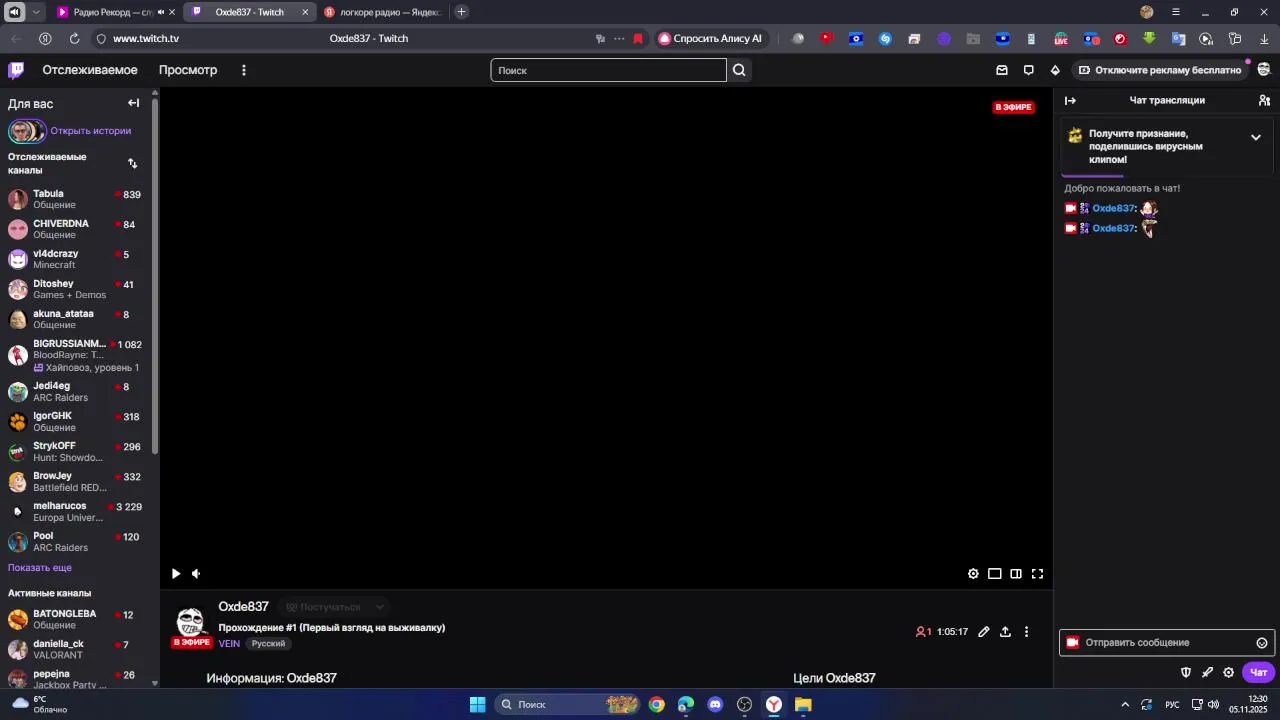The height and width of the screenshot is (720, 1280).
Task: Edit the stream info pencil icon
Action: (x=984, y=632)
